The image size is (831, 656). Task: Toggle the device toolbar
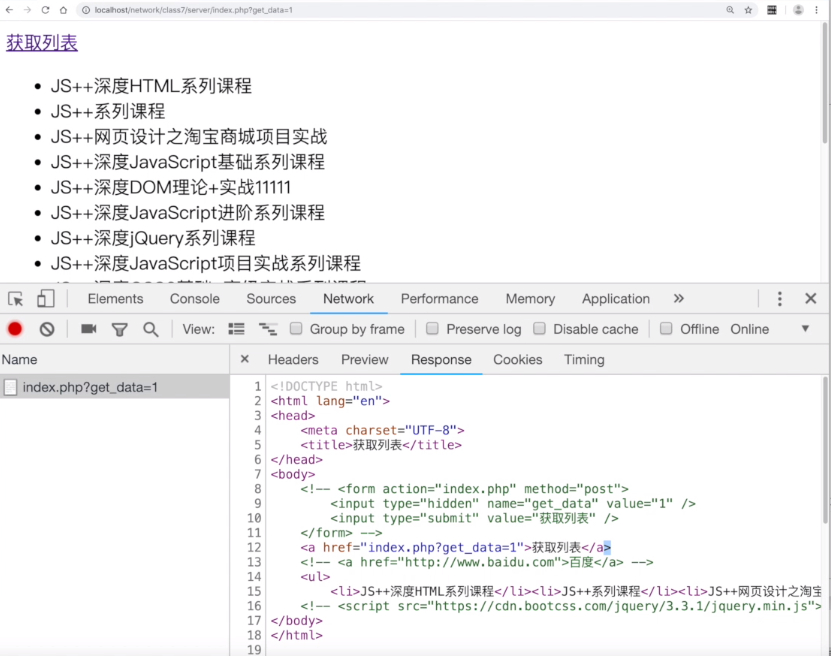46,299
